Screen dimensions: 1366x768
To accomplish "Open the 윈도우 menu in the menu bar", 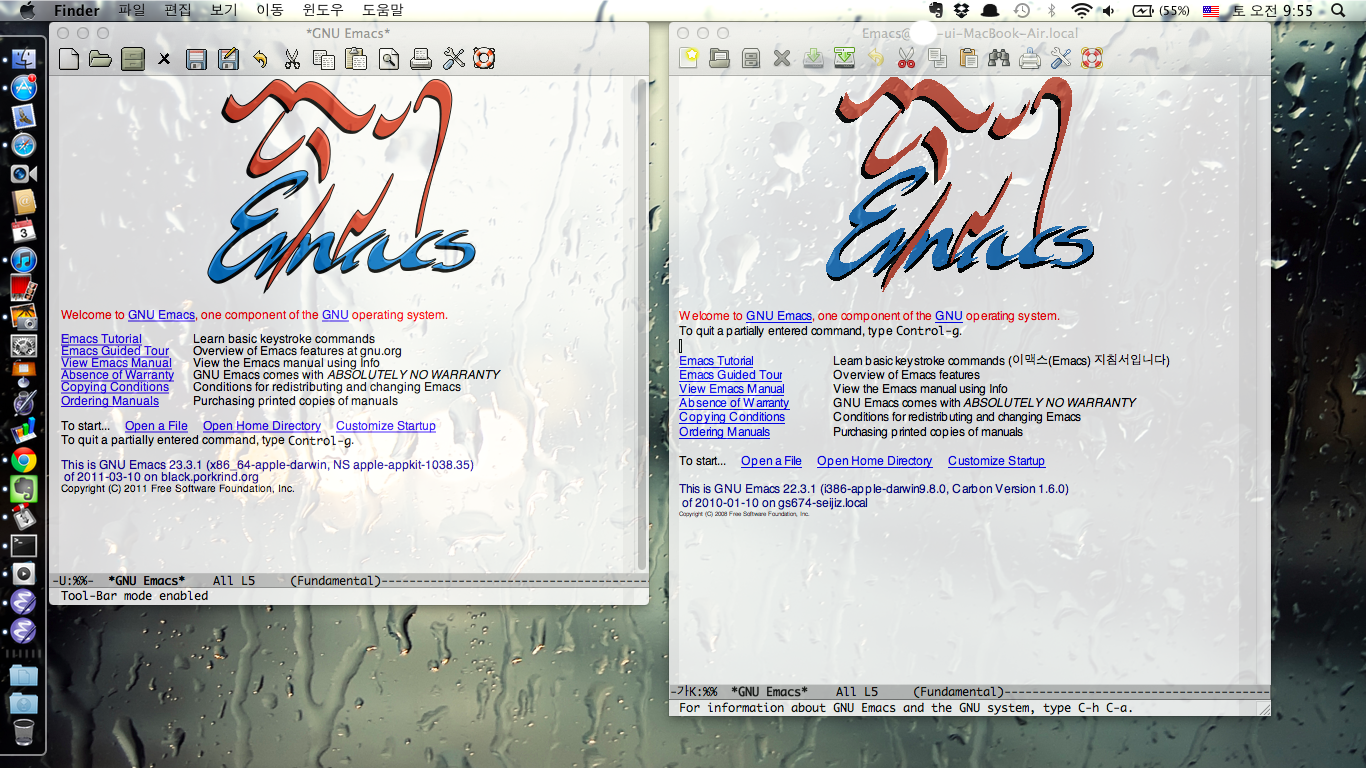I will click(x=323, y=10).
